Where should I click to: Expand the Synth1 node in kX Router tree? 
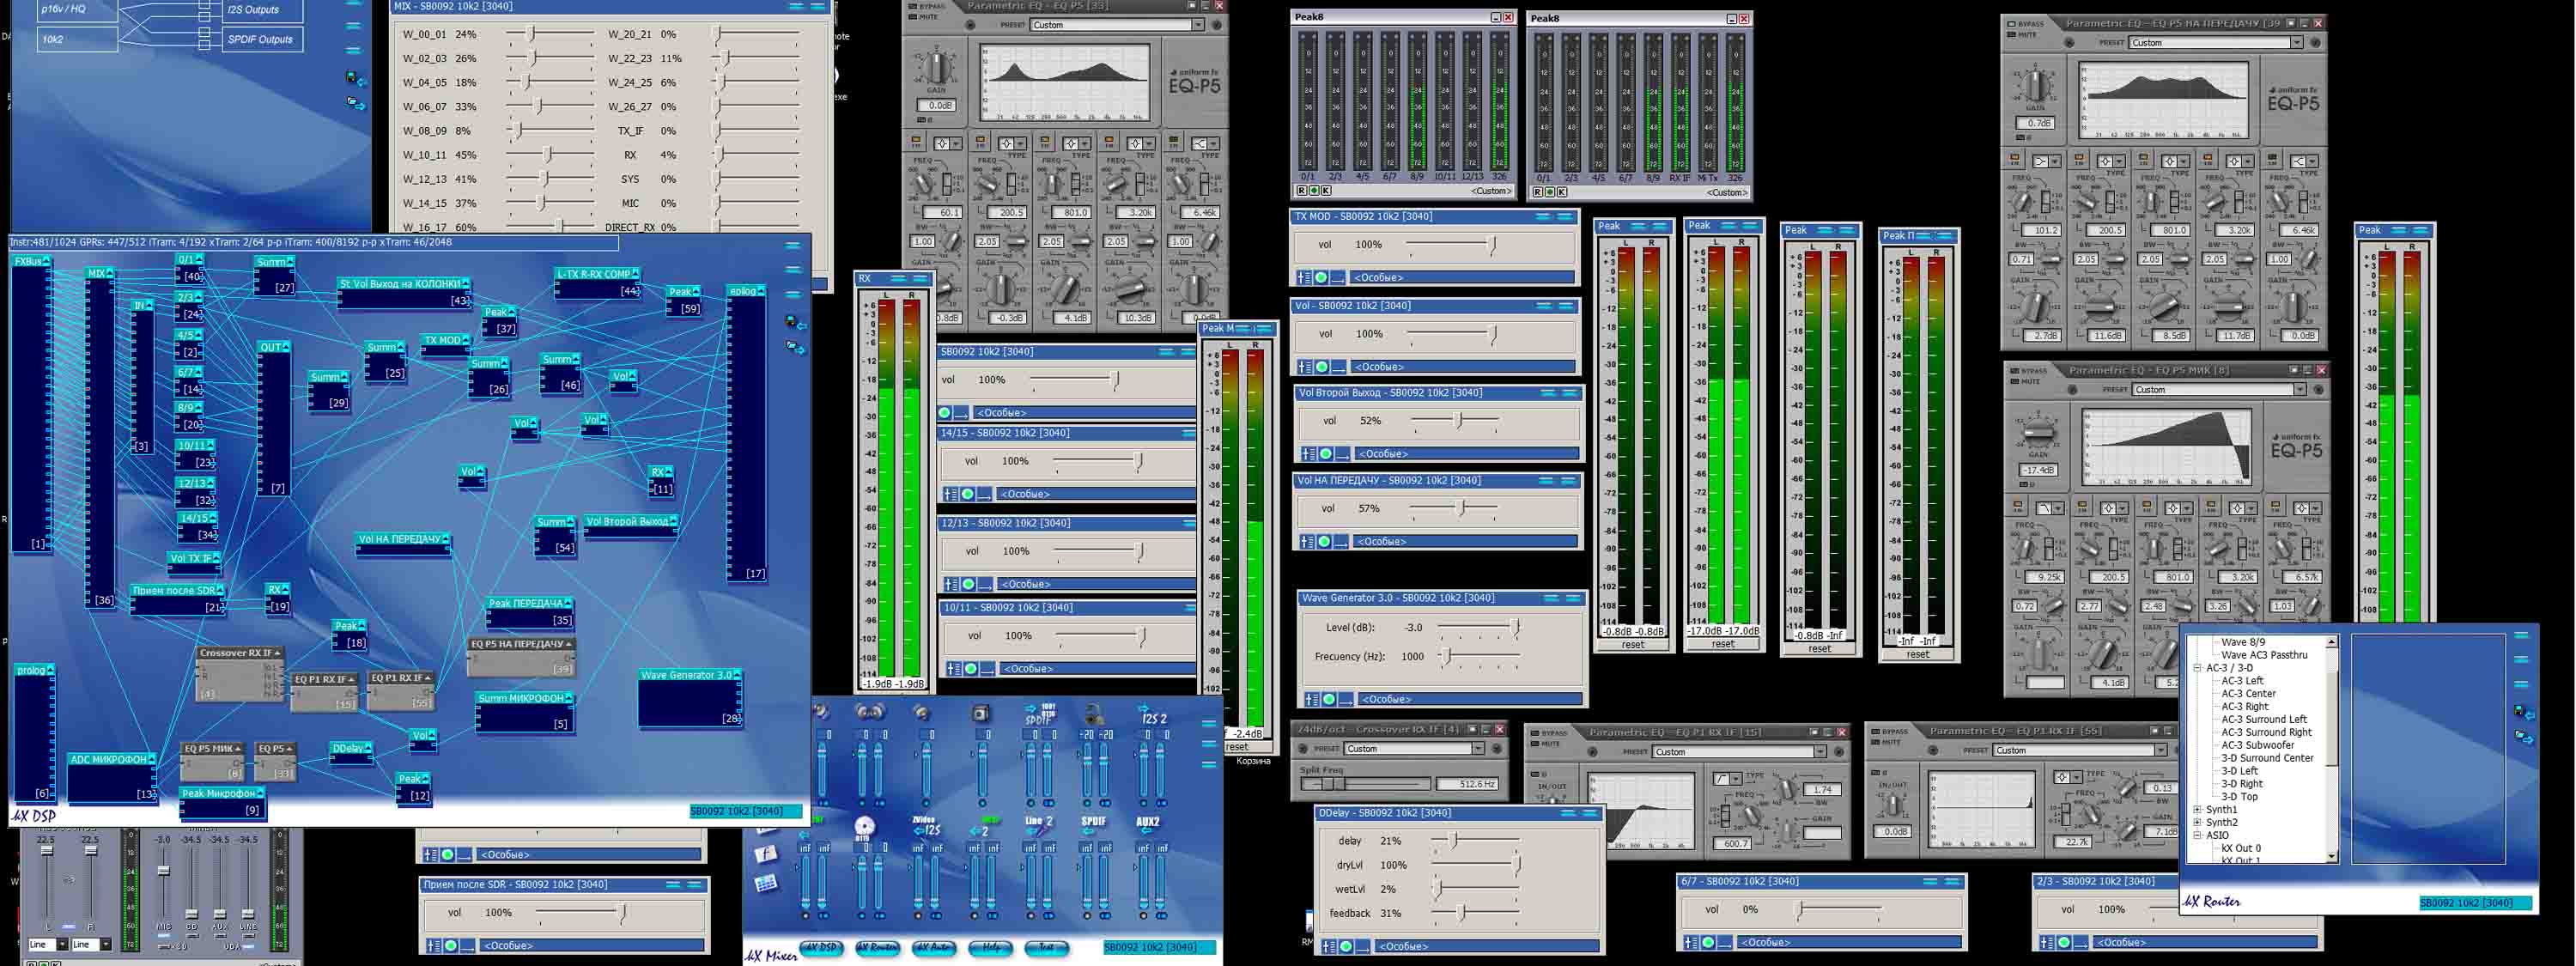[x=2197, y=809]
